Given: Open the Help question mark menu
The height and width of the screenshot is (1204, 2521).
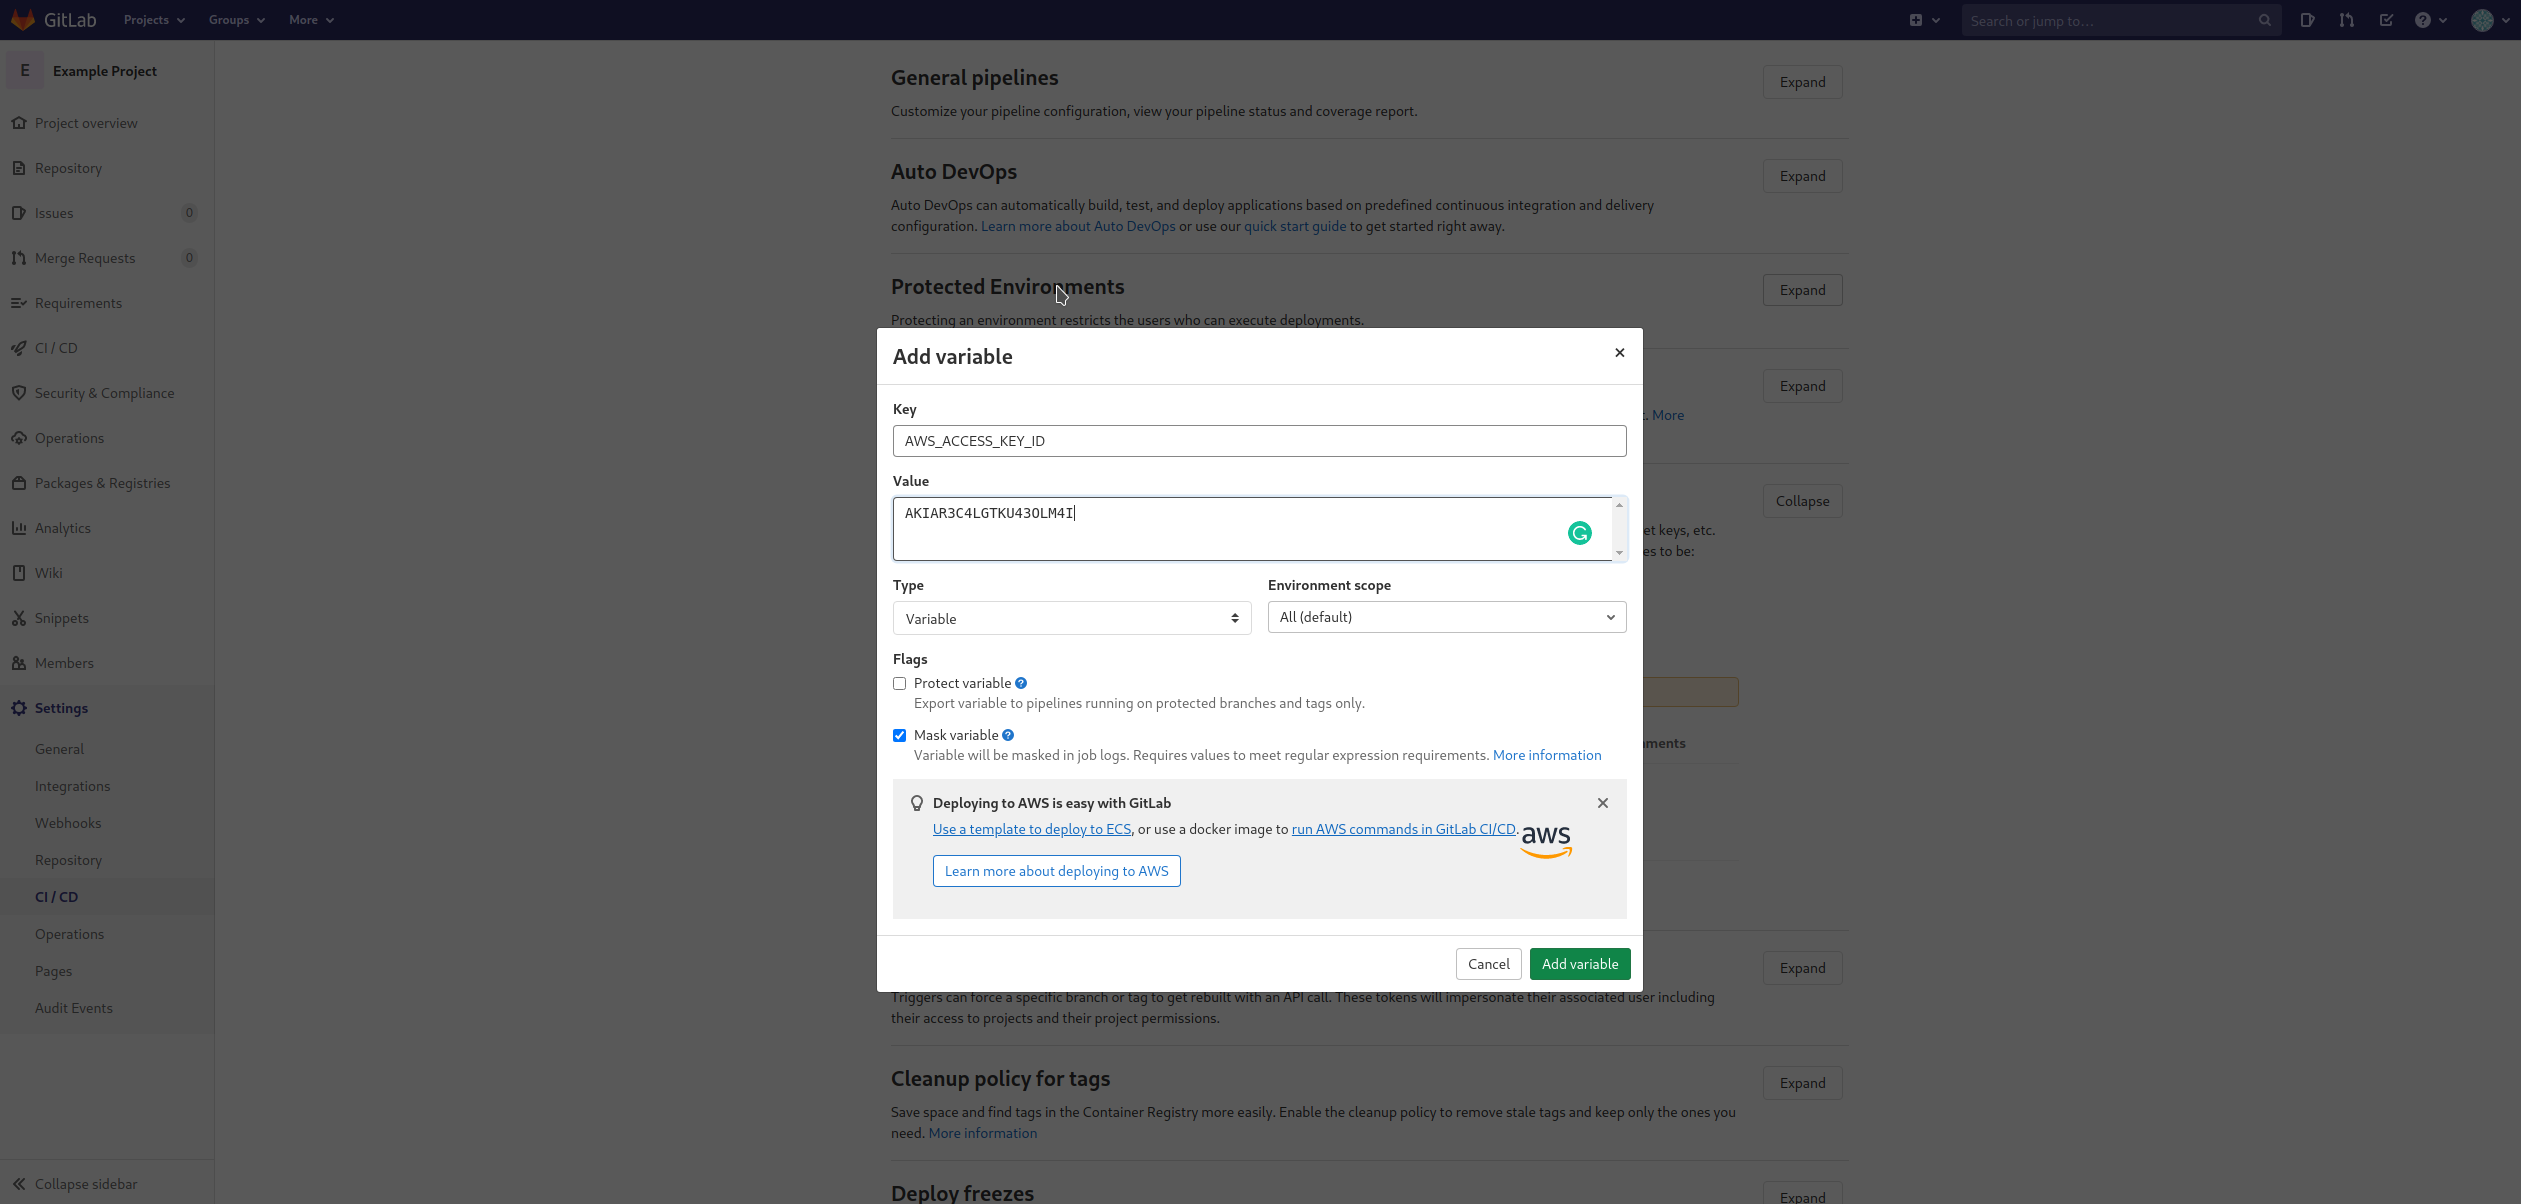Looking at the screenshot, I should click(2430, 20).
